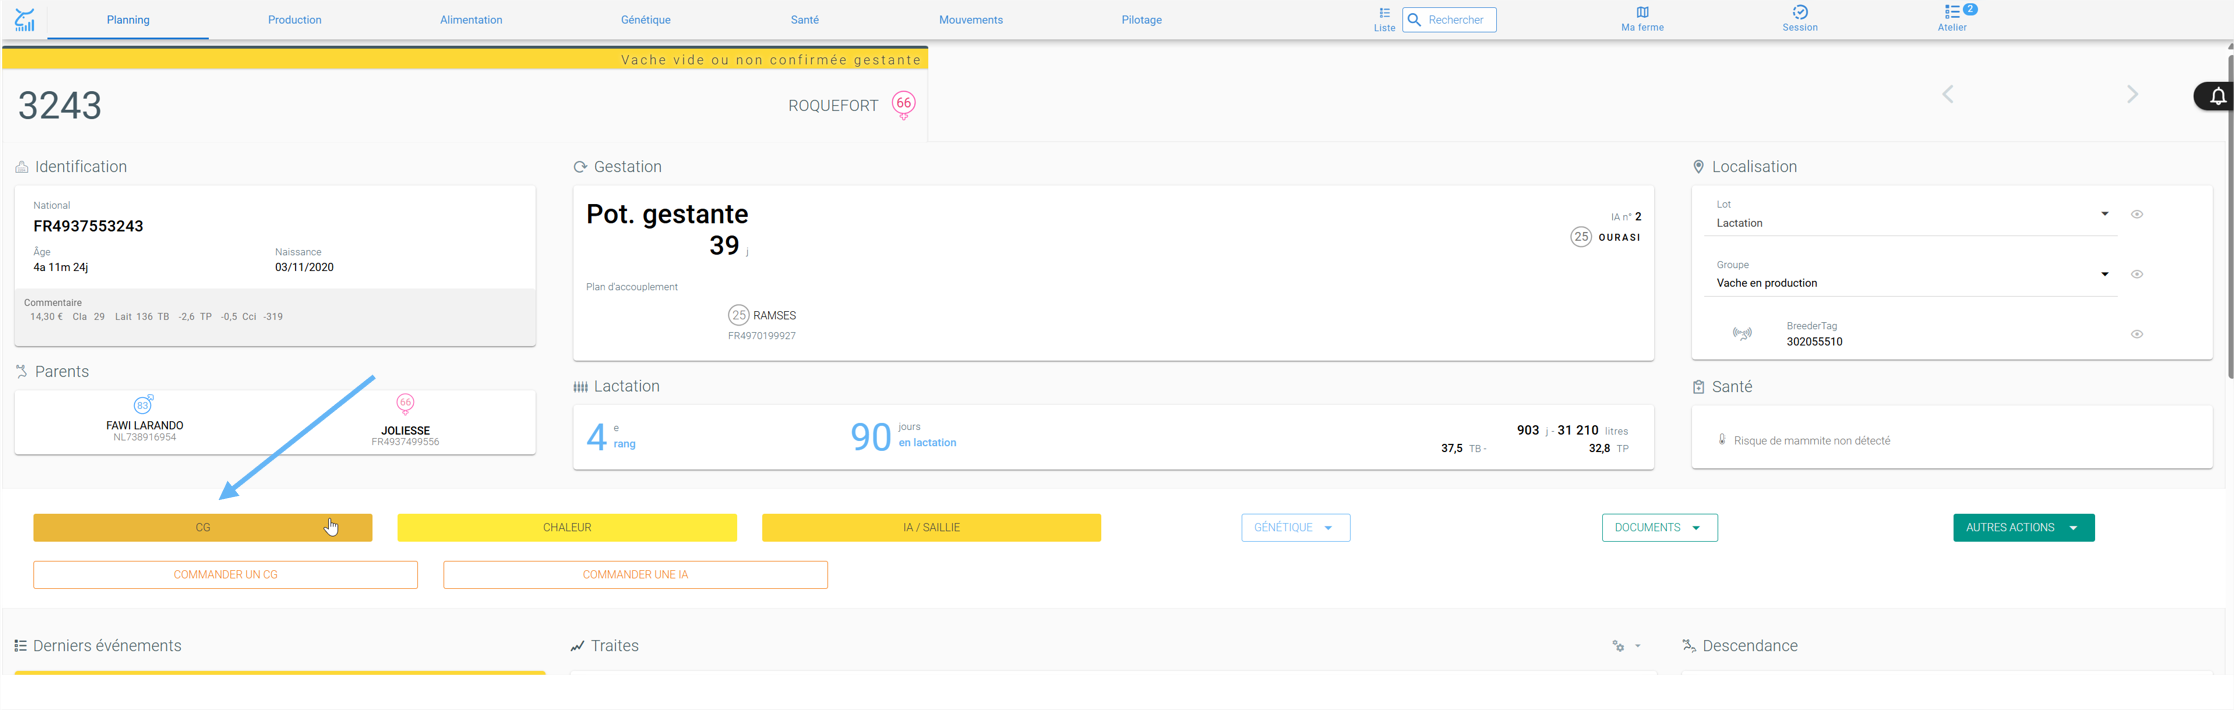Open the AUTRES ACTIONS dropdown
The height and width of the screenshot is (710, 2234).
coord(2023,527)
